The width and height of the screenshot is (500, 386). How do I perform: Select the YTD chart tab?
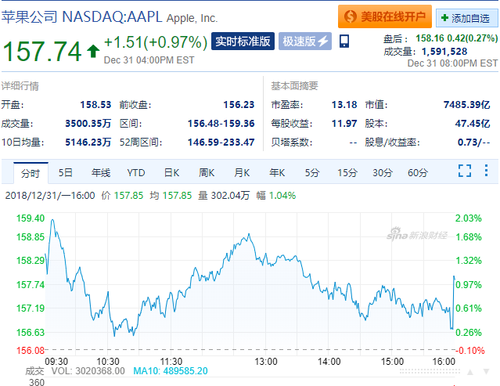[136, 173]
